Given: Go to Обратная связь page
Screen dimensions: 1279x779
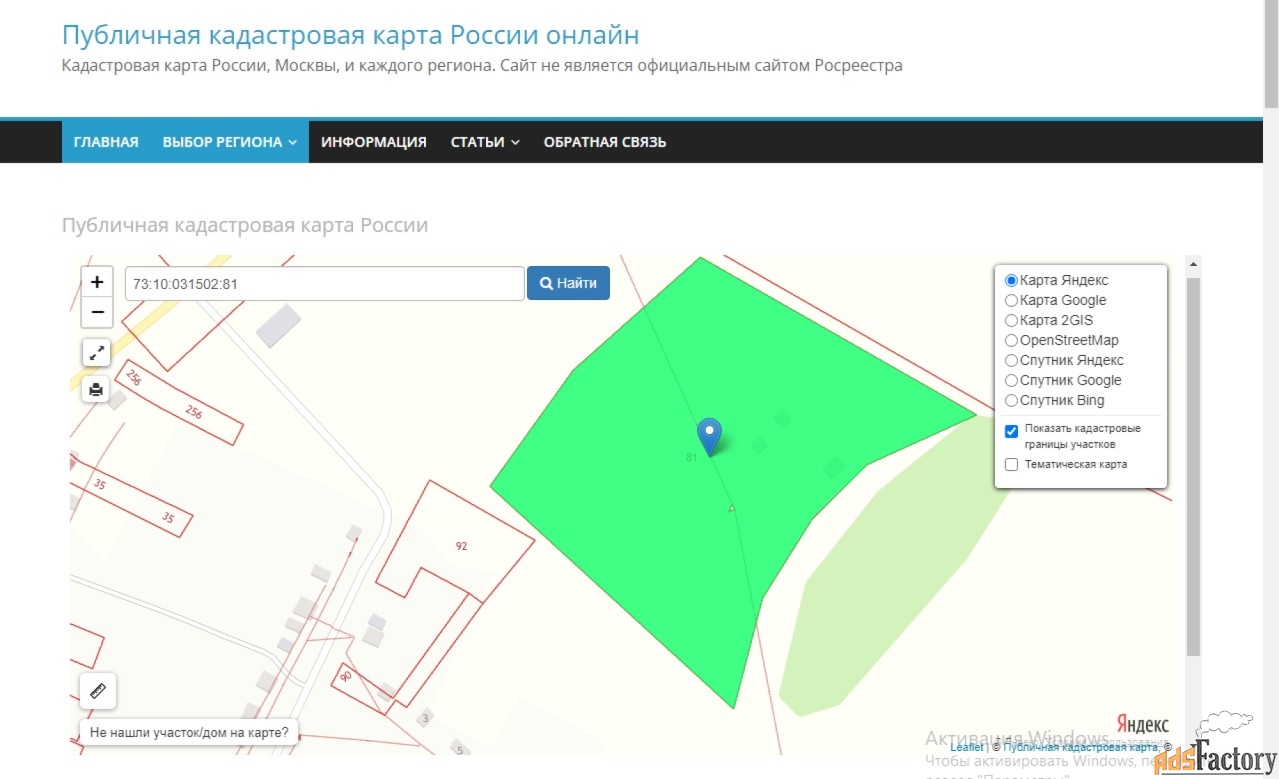Looking at the screenshot, I should coord(604,142).
